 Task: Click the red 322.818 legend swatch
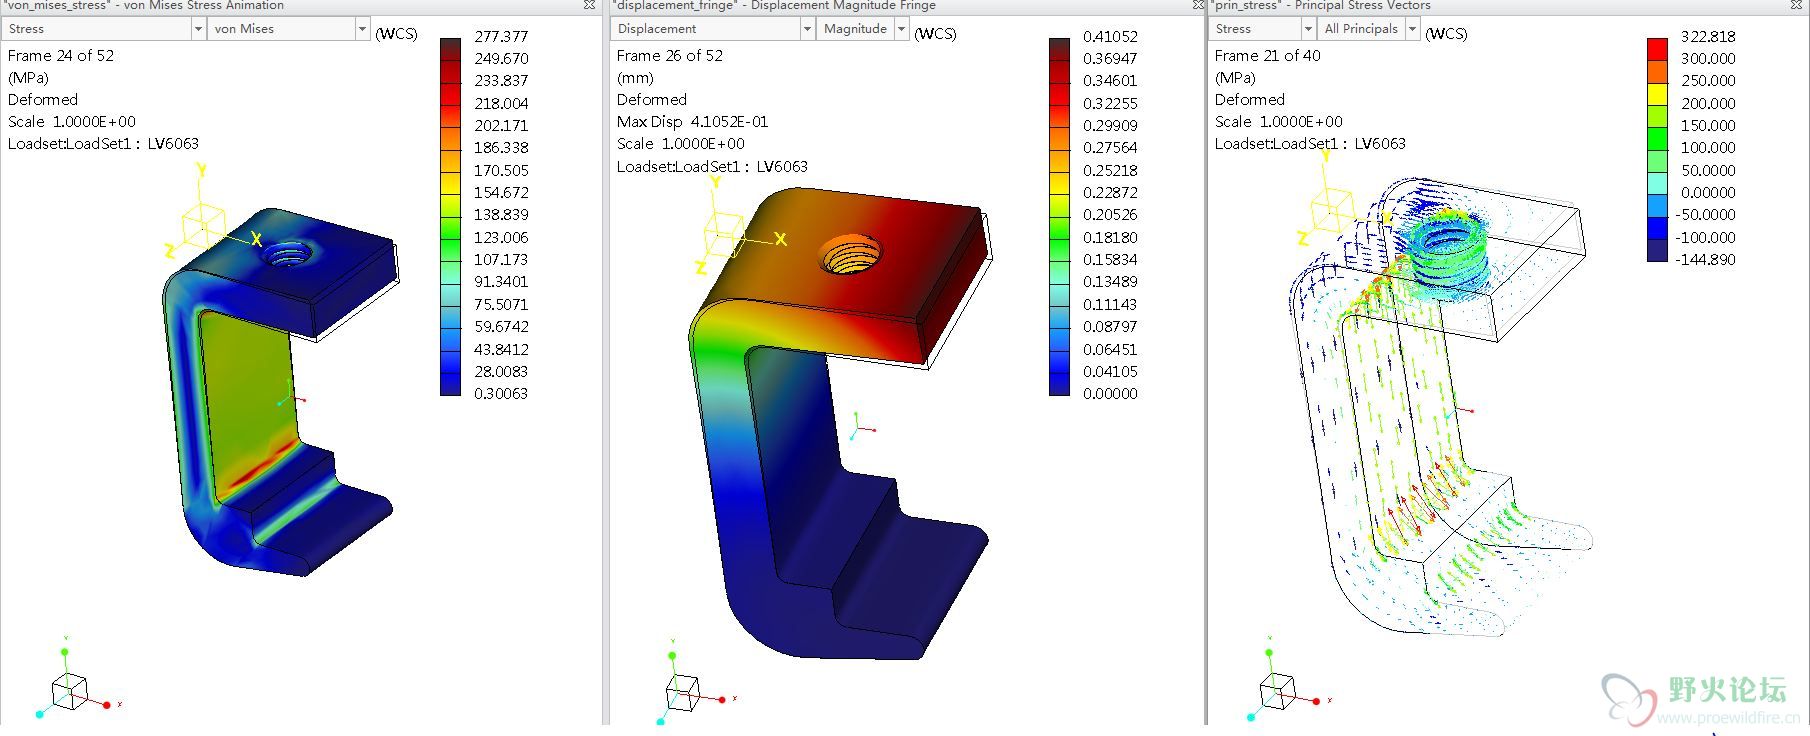(1657, 47)
